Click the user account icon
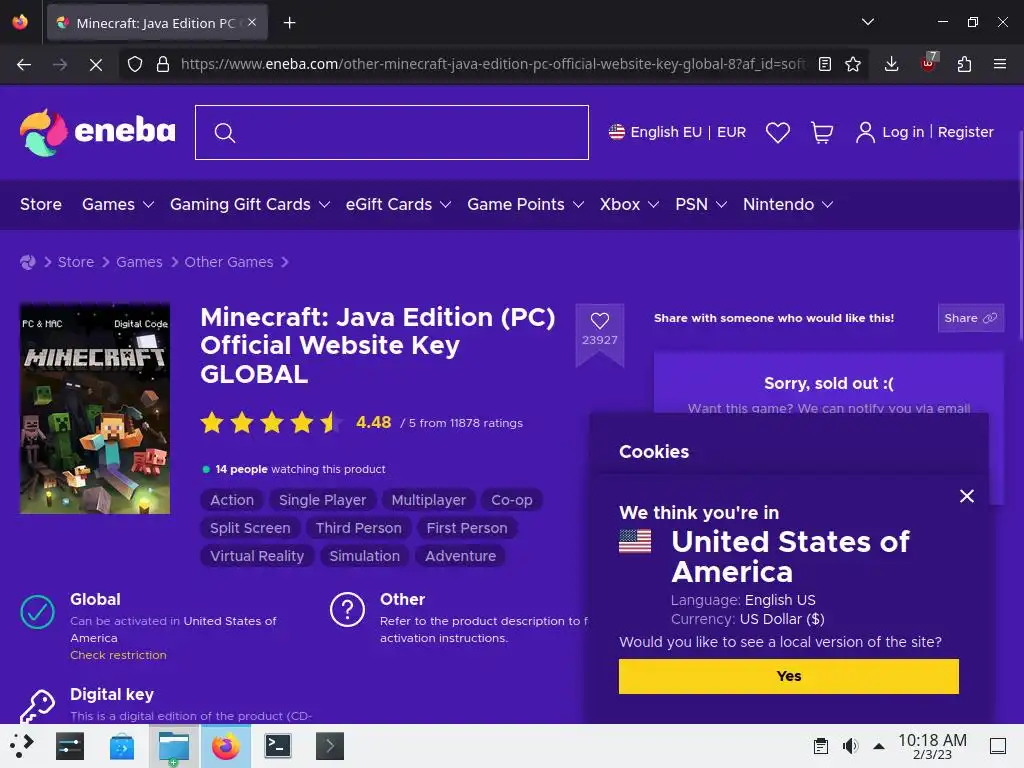1024x768 pixels. point(865,132)
